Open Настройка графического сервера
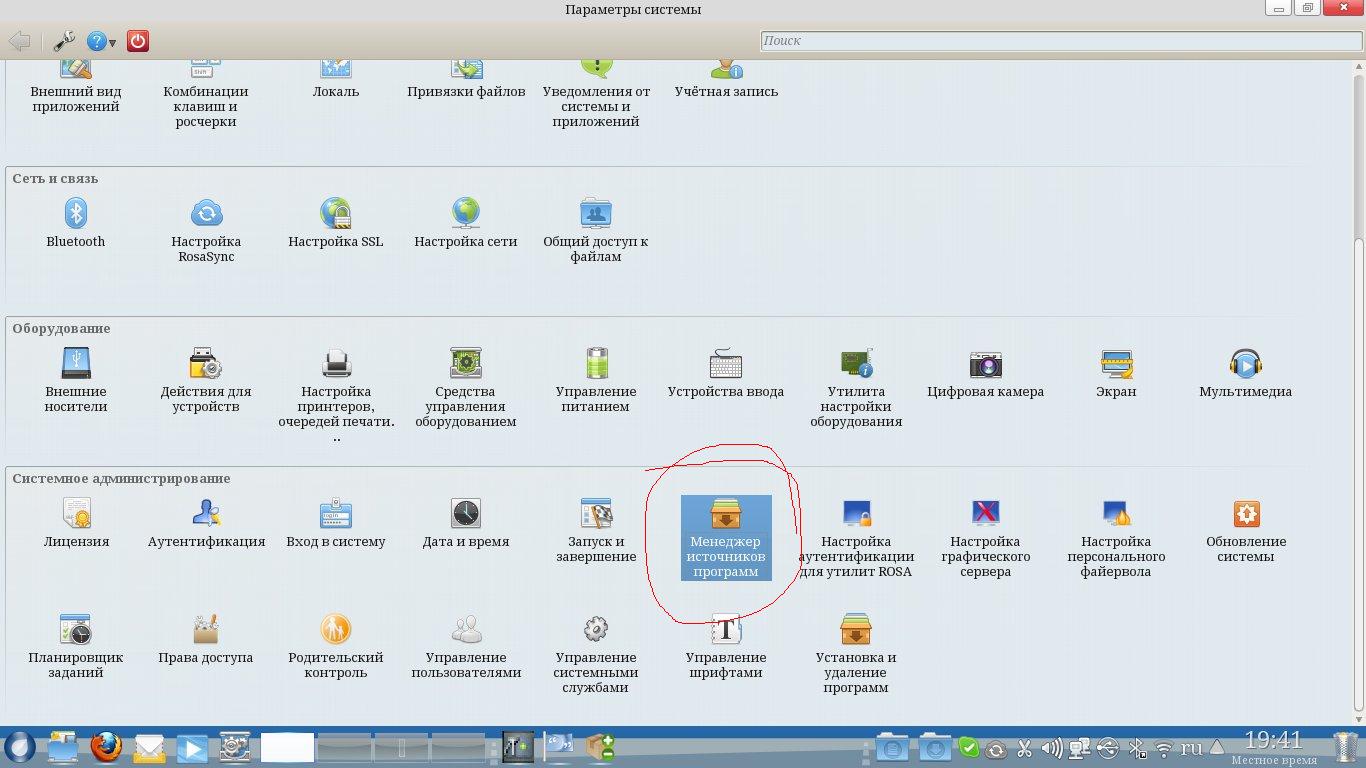 click(x=986, y=537)
